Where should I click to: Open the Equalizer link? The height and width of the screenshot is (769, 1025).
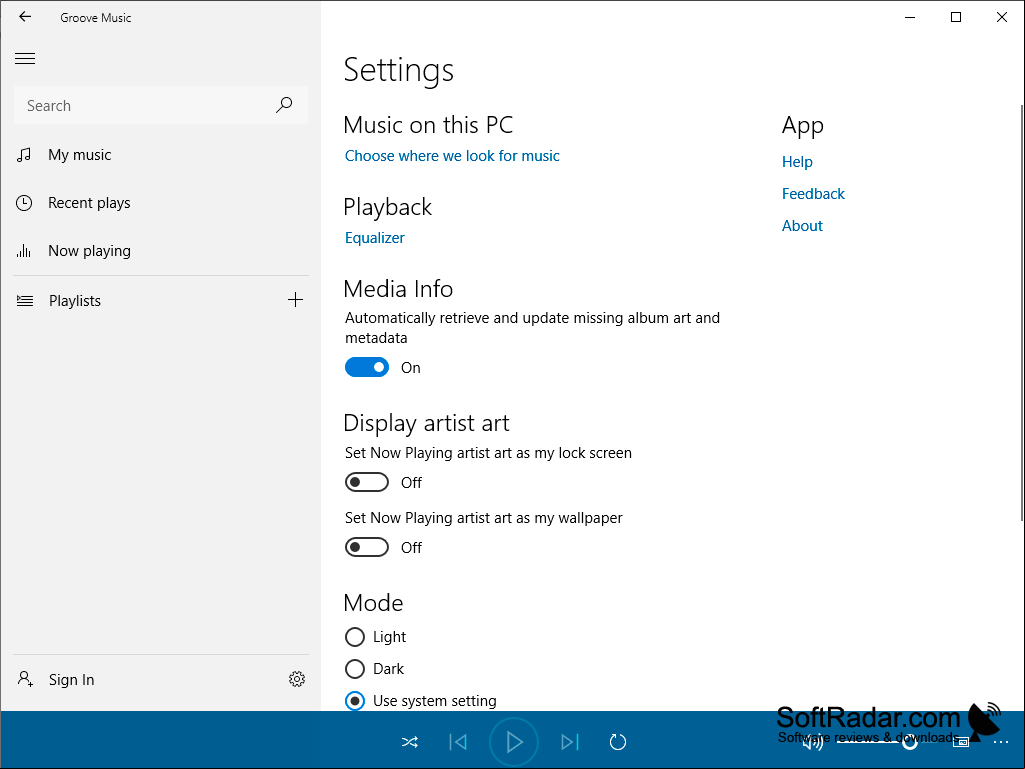point(375,238)
